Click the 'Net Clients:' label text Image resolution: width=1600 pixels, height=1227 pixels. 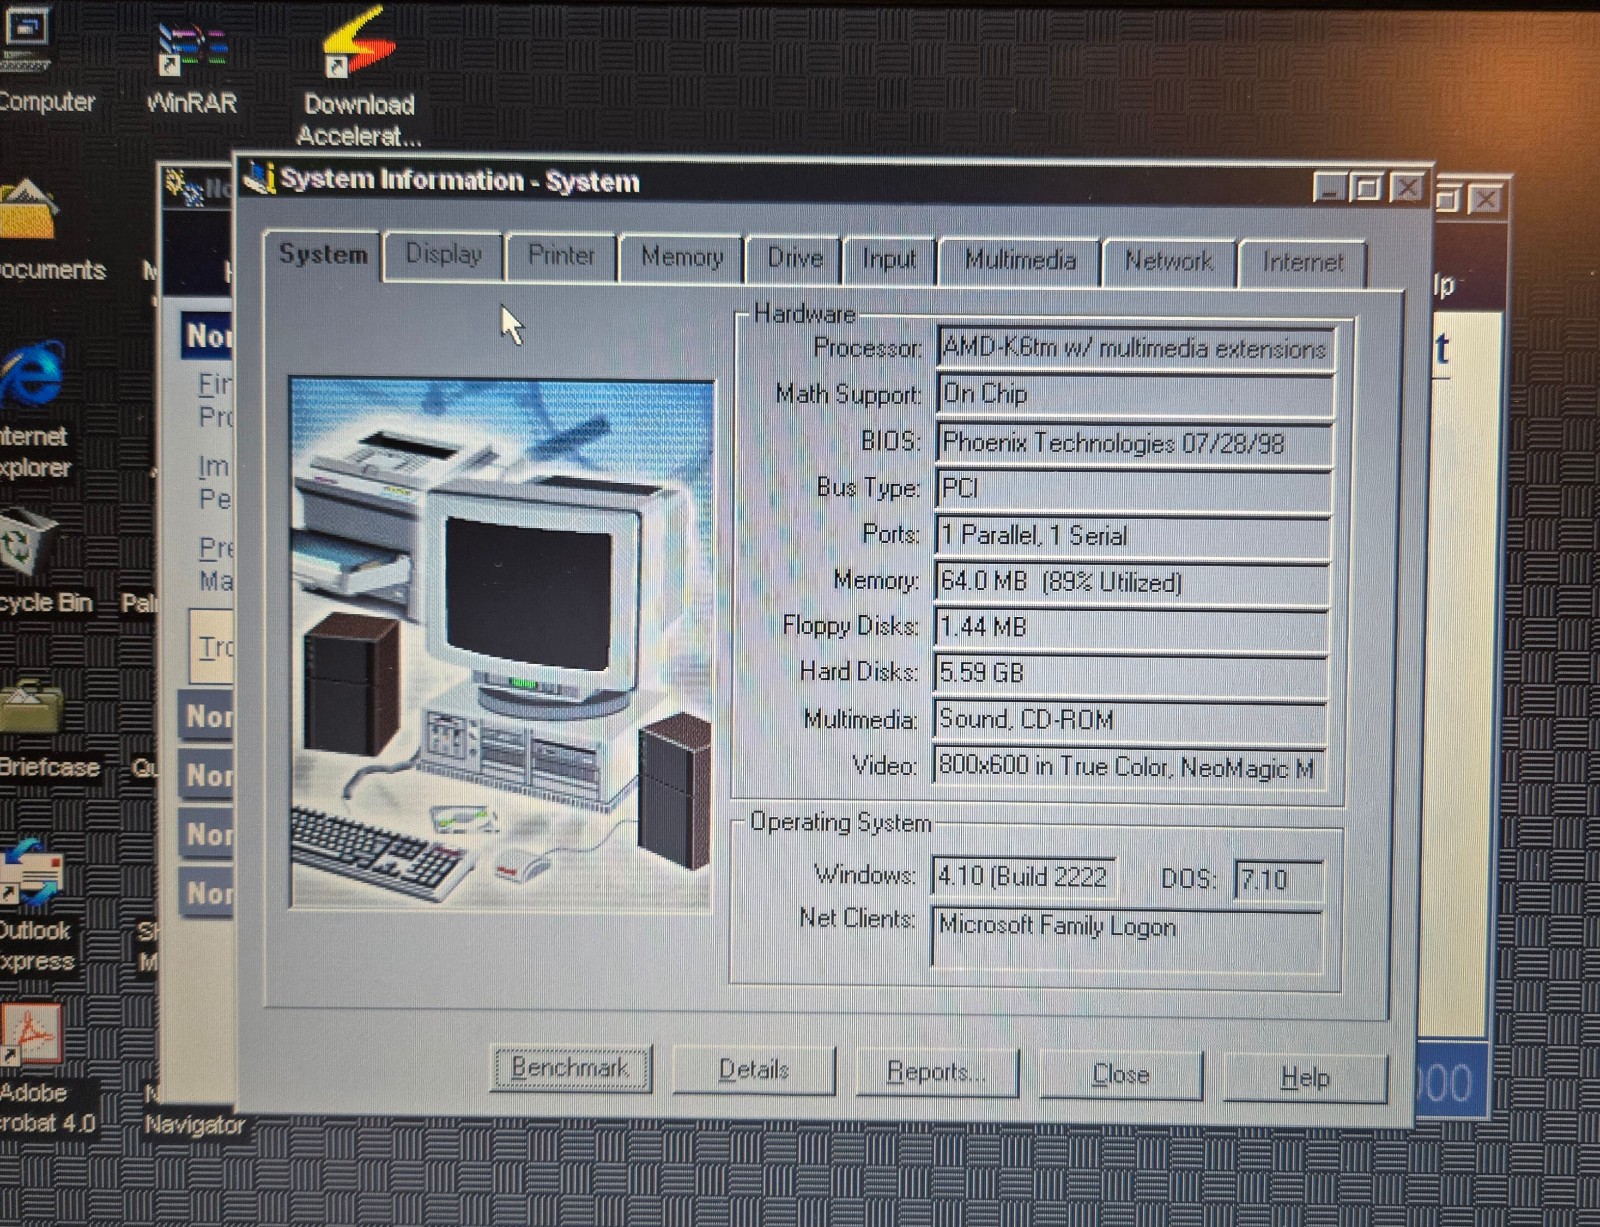click(857, 918)
